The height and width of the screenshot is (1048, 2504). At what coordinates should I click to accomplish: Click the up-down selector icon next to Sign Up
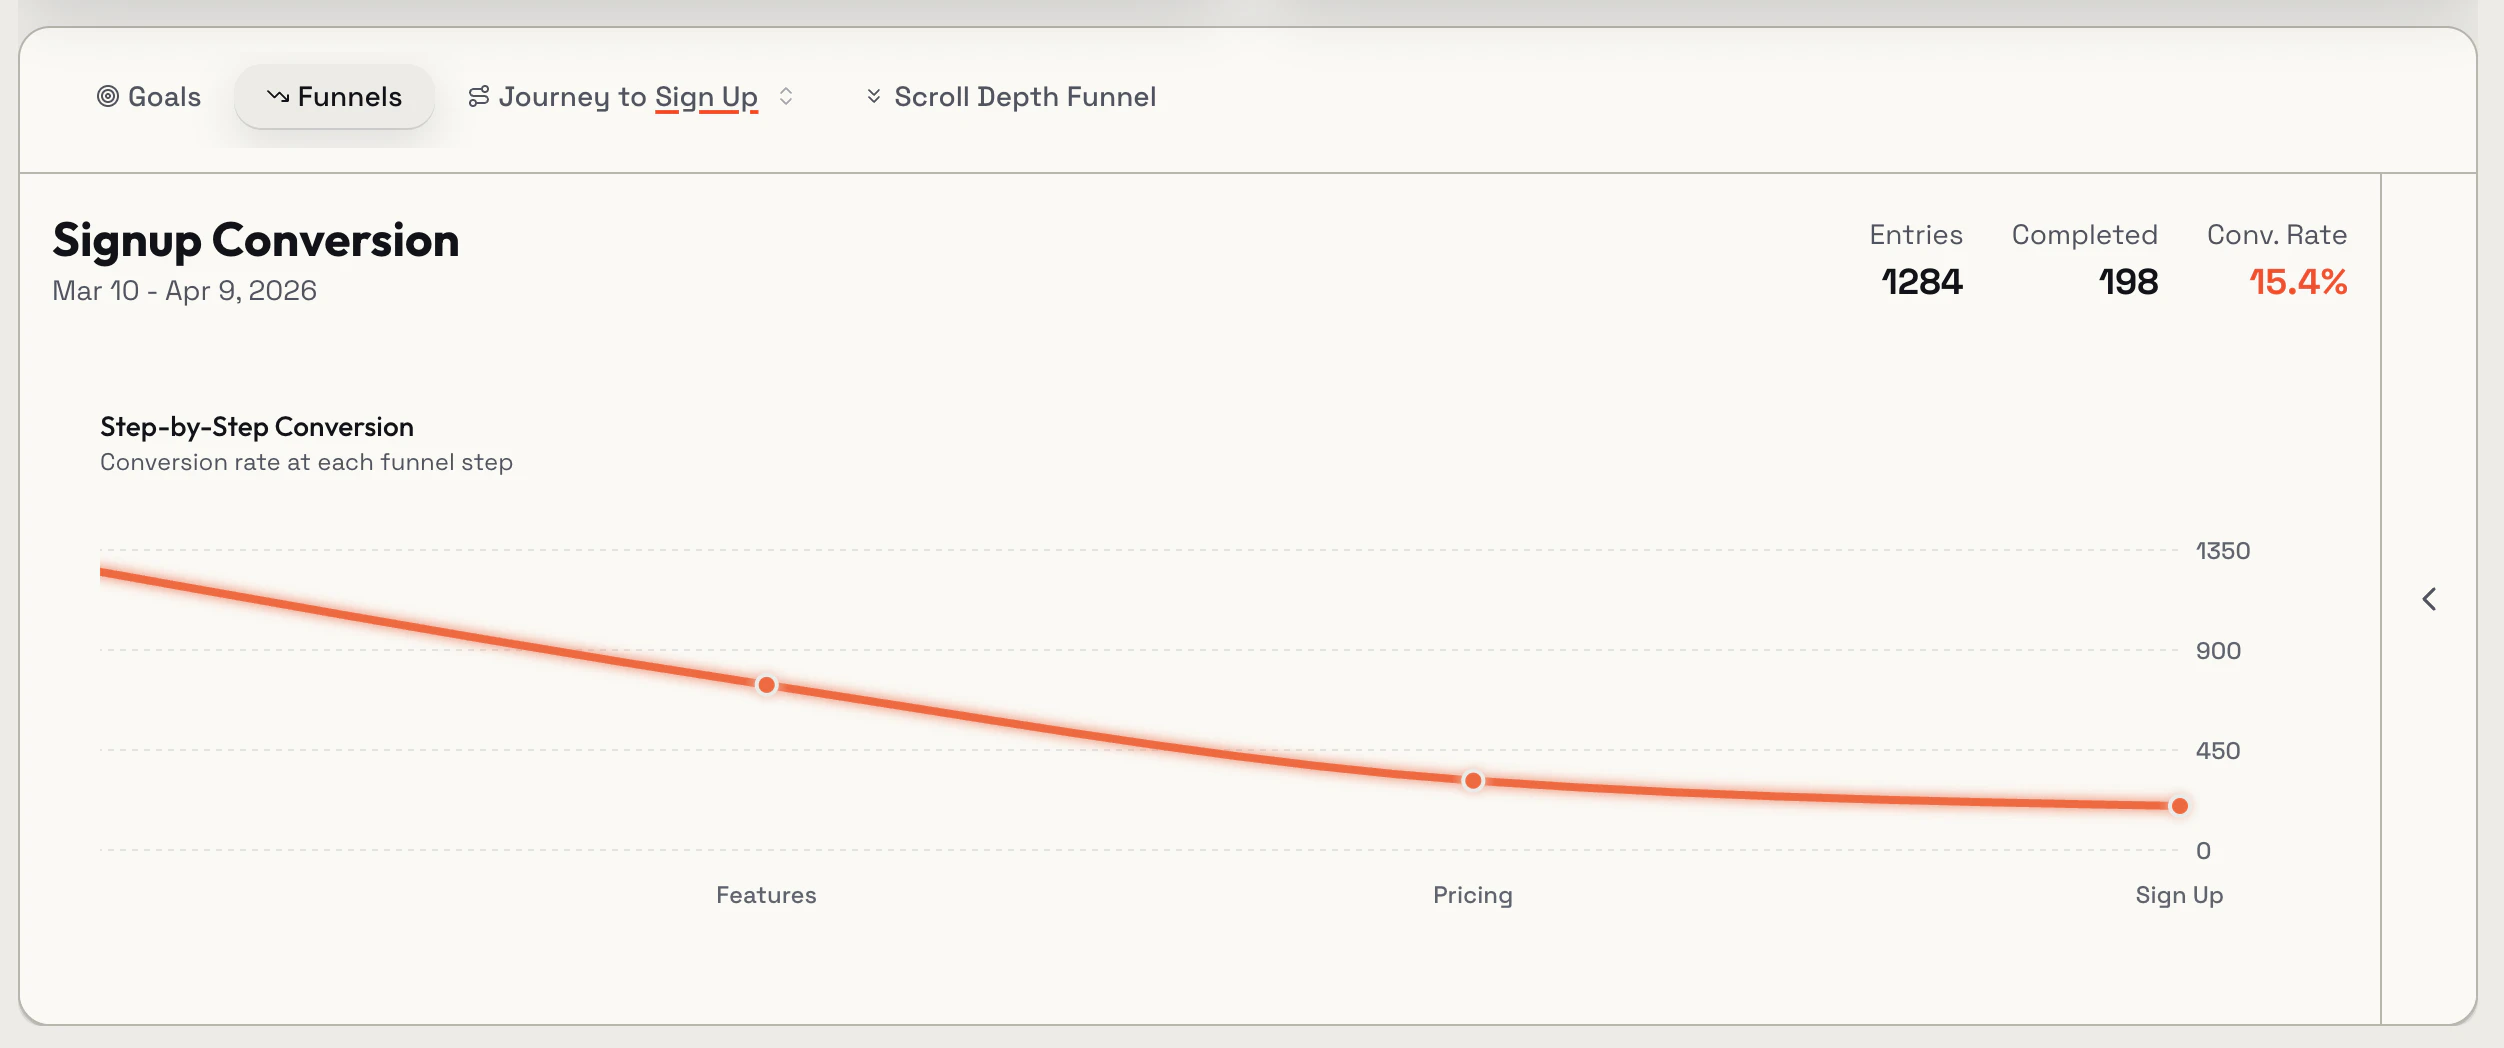pos(787,97)
